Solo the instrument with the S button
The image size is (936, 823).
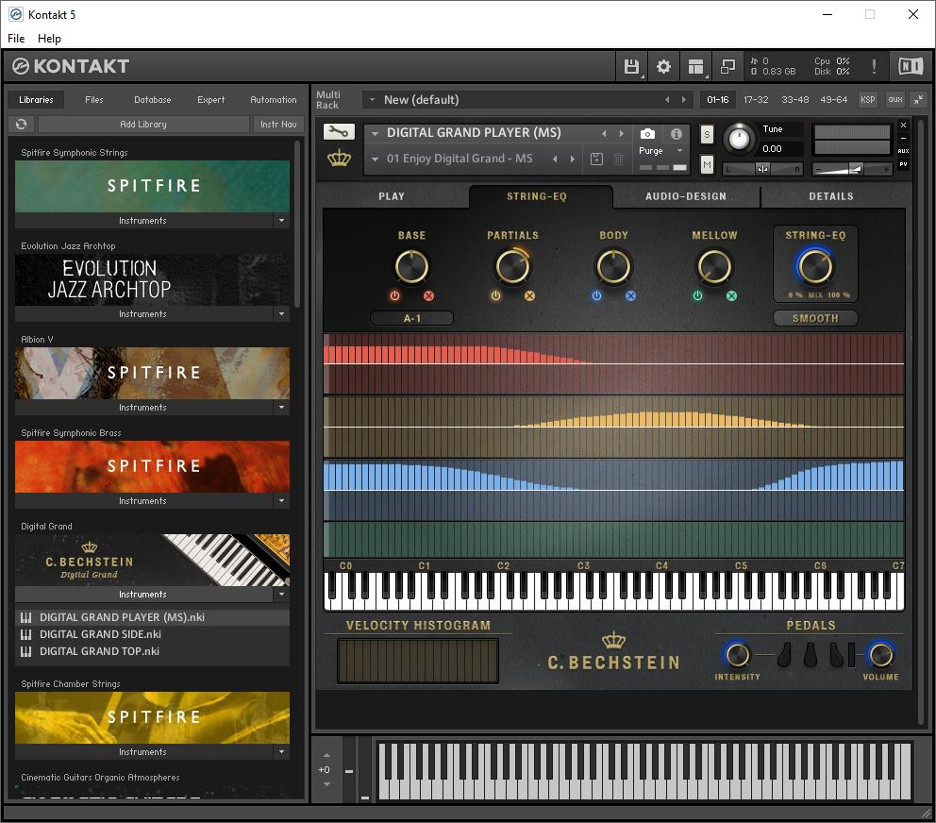tap(707, 134)
